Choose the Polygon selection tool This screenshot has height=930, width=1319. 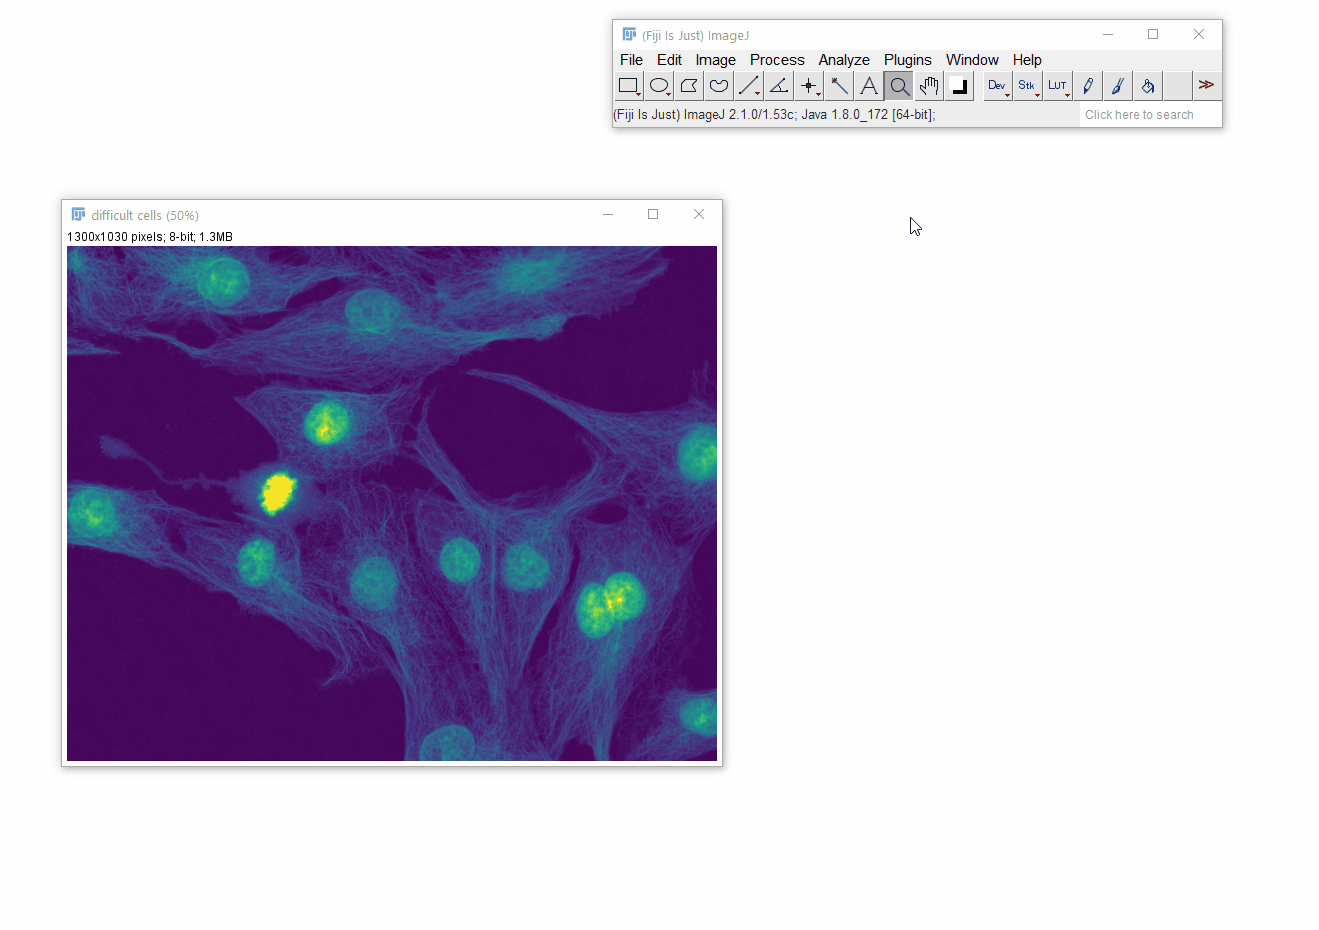(689, 86)
